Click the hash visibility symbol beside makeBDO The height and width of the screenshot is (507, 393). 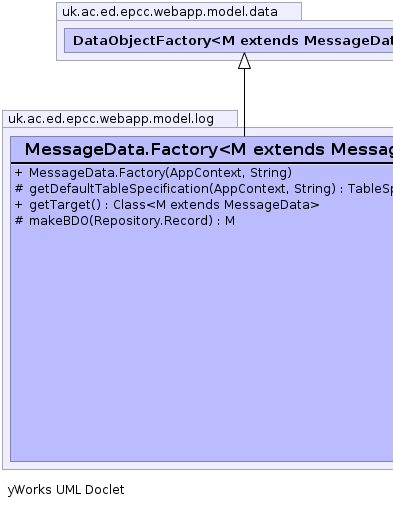[19, 220]
